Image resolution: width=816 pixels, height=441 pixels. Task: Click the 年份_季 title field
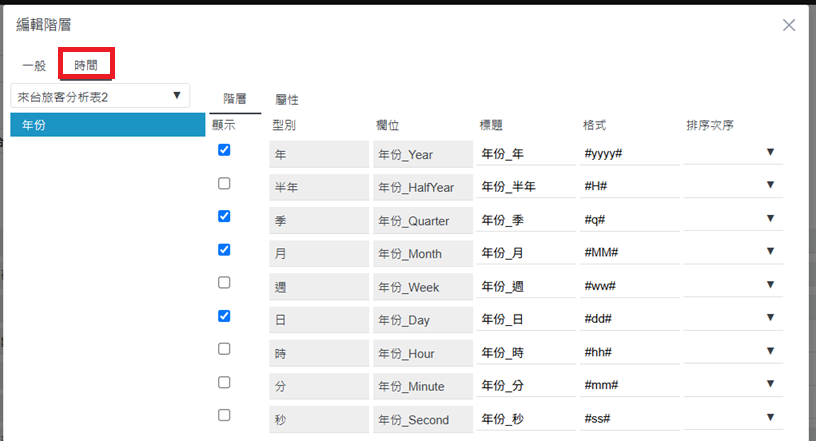[526, 220]
